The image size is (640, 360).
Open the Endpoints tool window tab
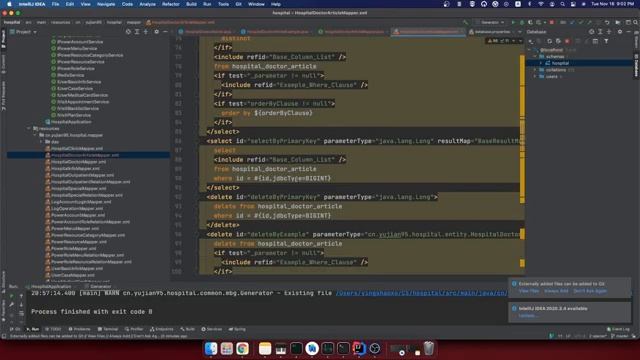pos(162,329)
